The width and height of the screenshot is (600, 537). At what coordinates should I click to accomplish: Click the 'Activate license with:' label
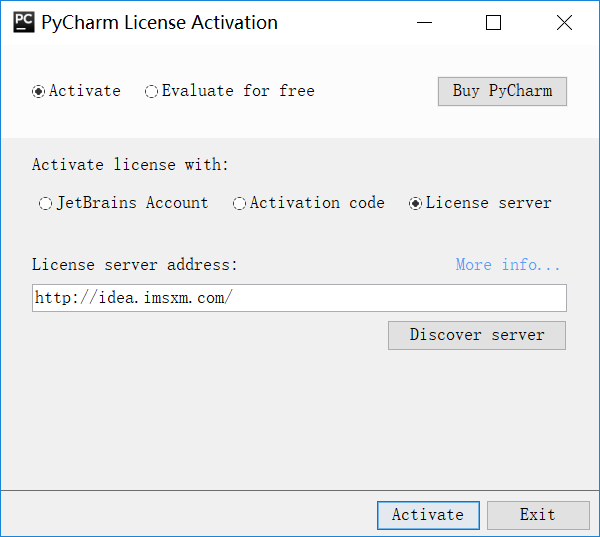tap(130, 165)
